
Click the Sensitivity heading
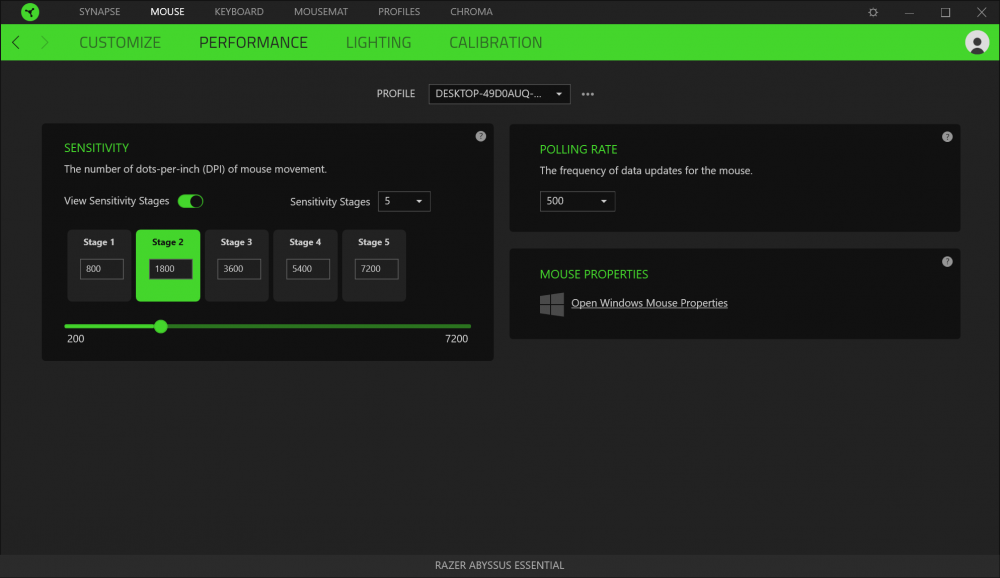pyautogui.click(x=96, y=148)
